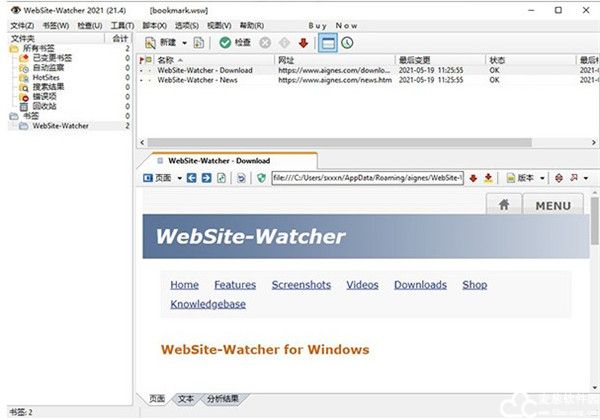Click the file:/// address bar field
The height and width of the screenshot is (420, 600).
(x=368, y=178)
